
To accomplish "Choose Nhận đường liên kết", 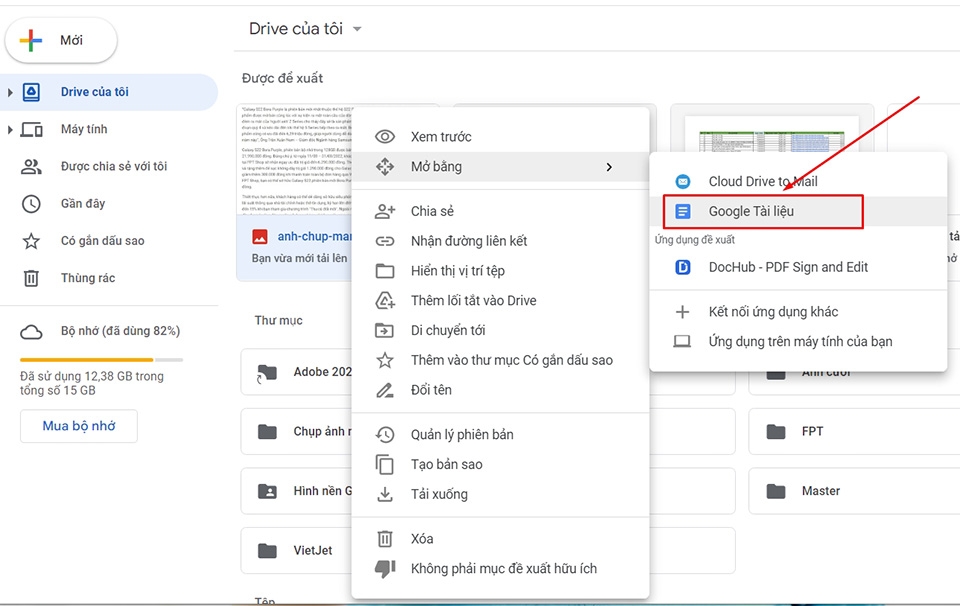I will [500, 241].
